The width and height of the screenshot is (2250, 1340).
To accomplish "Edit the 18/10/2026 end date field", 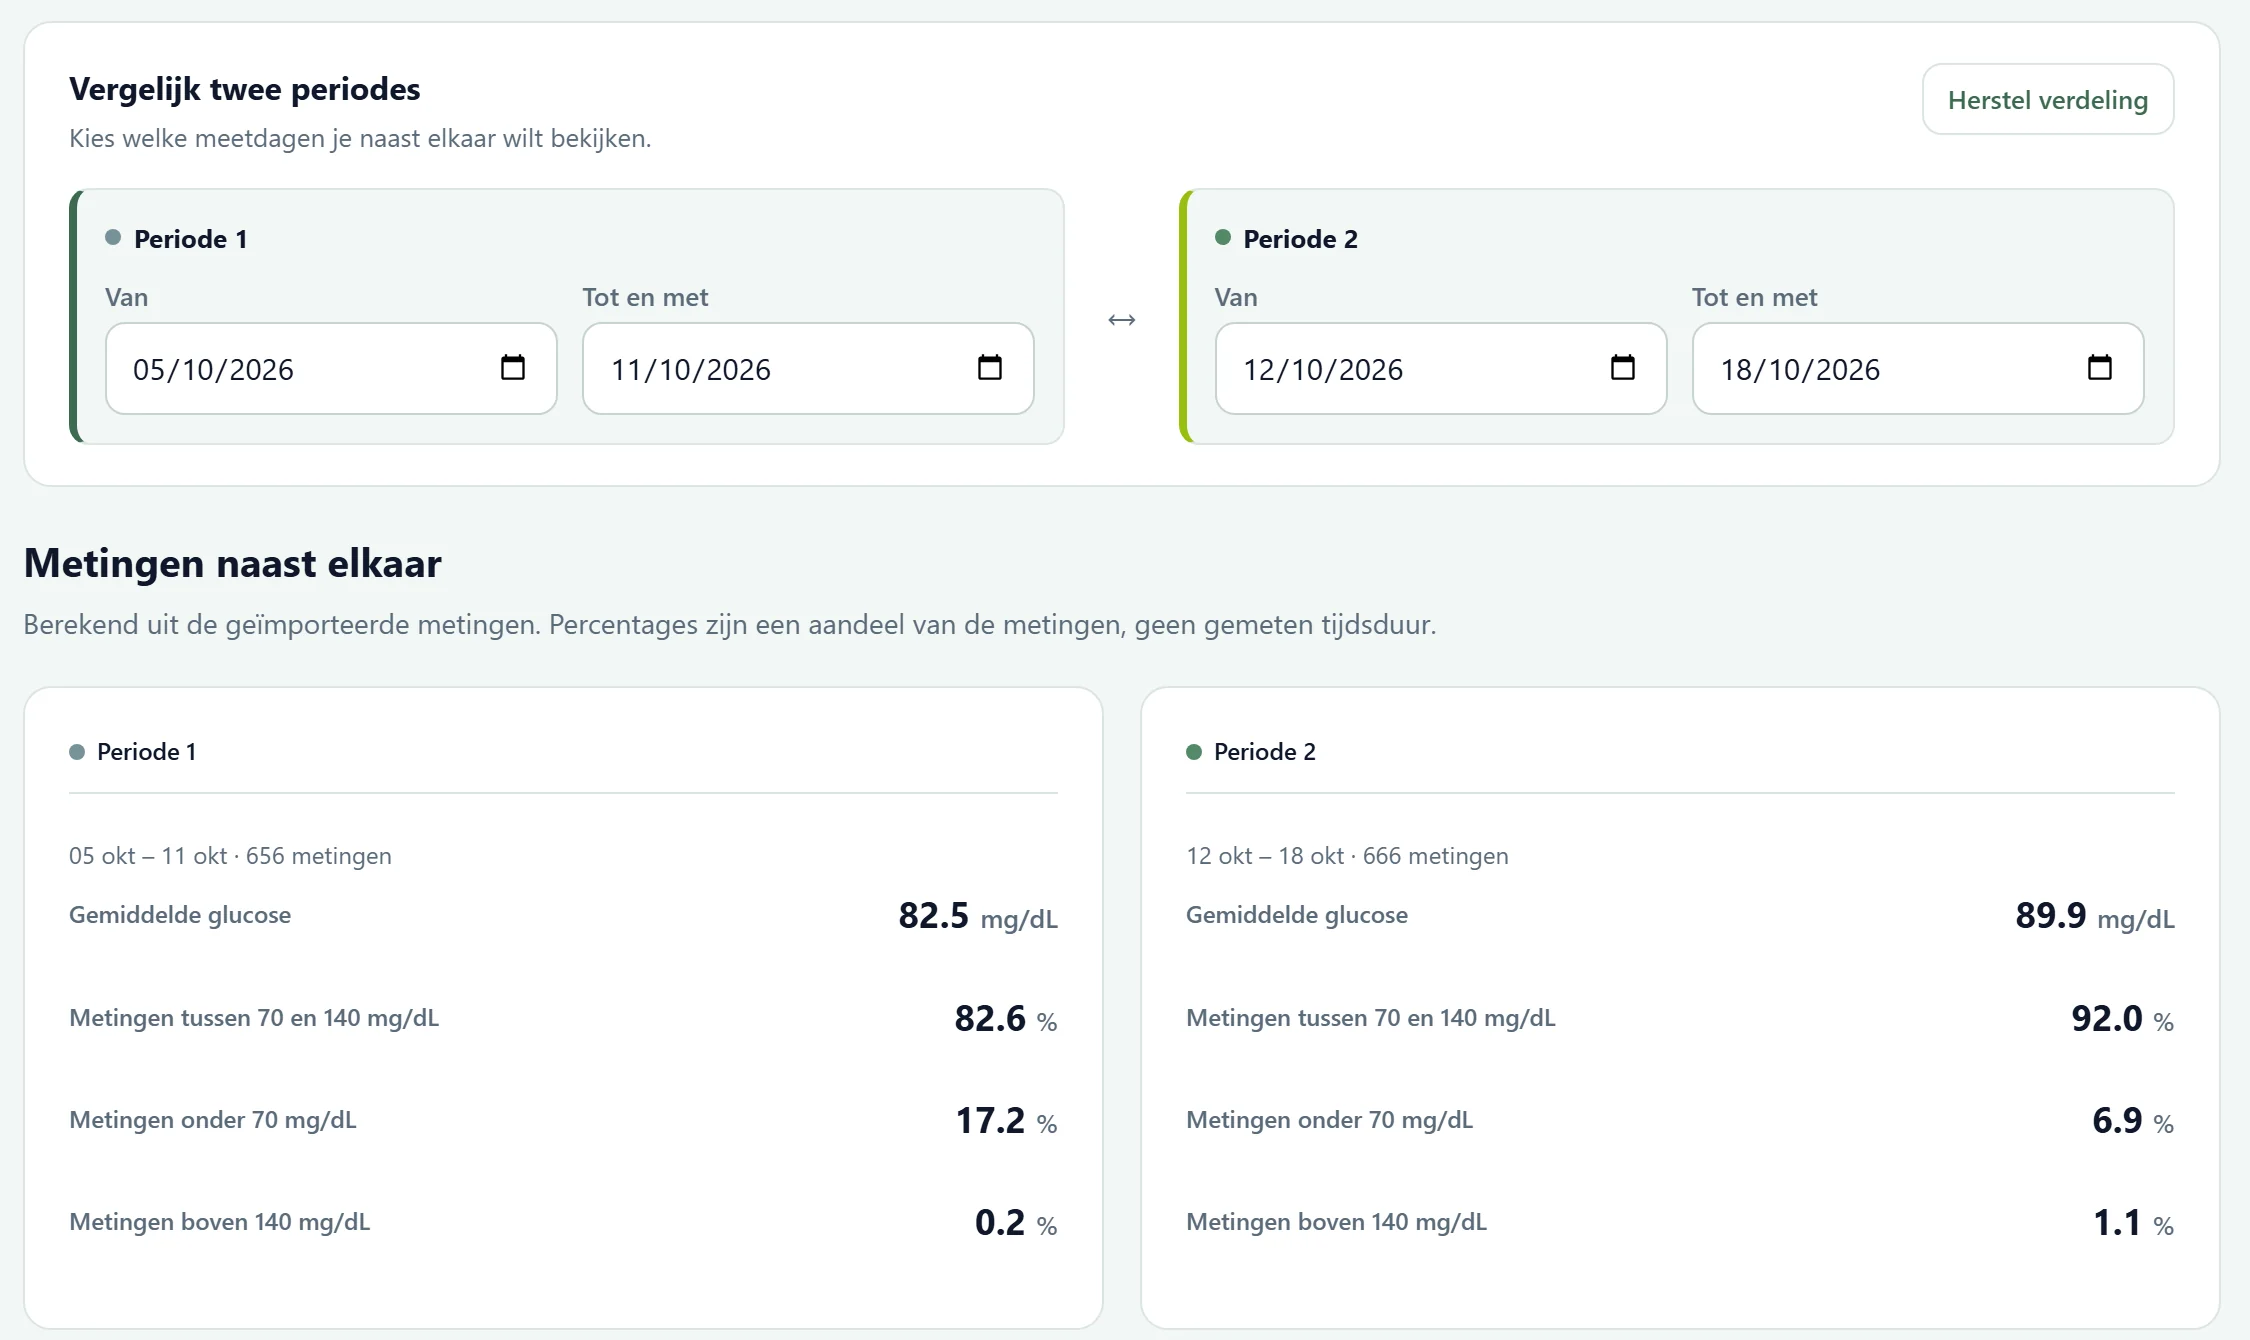I will click(x=1918, y=368).
